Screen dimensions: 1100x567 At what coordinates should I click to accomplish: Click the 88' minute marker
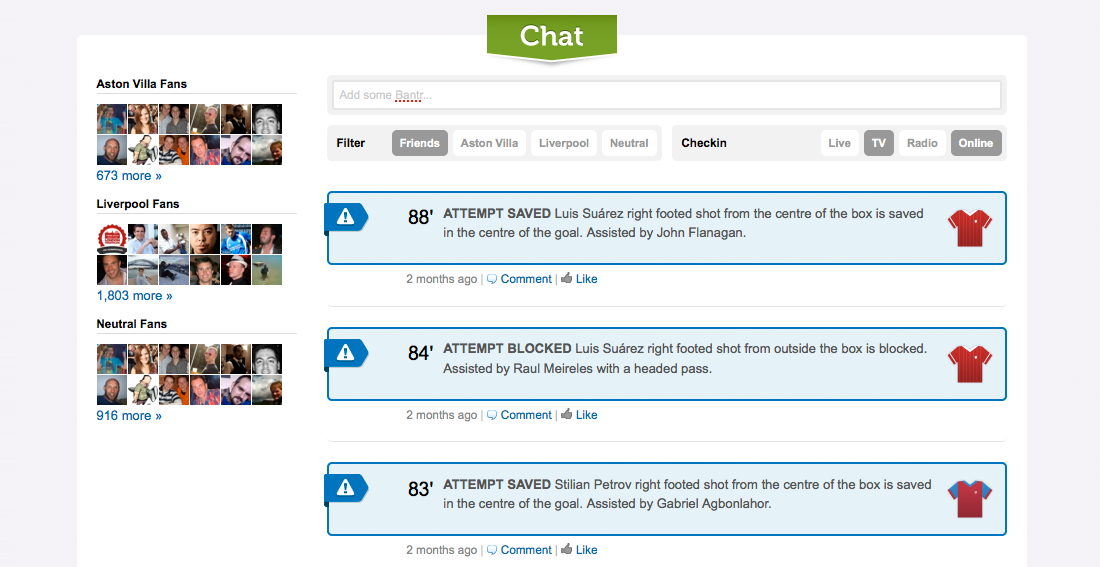(x=420, y=217)
